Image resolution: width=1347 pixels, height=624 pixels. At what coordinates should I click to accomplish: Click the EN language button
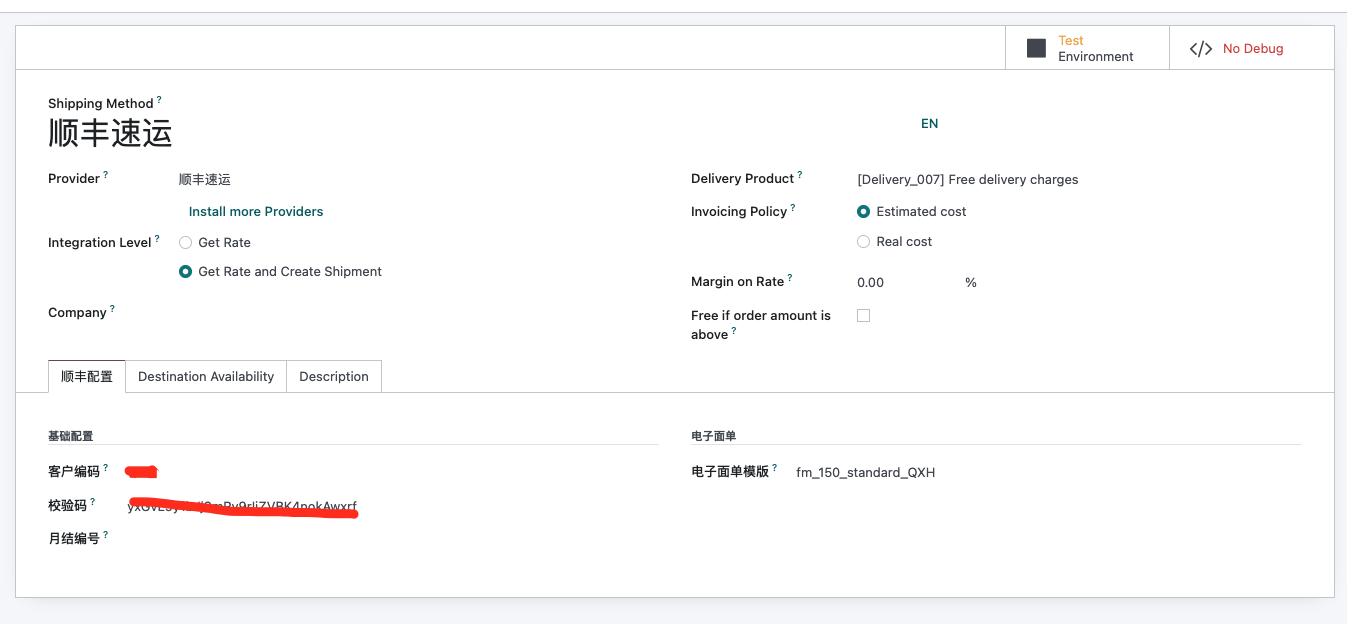point(930,124)
